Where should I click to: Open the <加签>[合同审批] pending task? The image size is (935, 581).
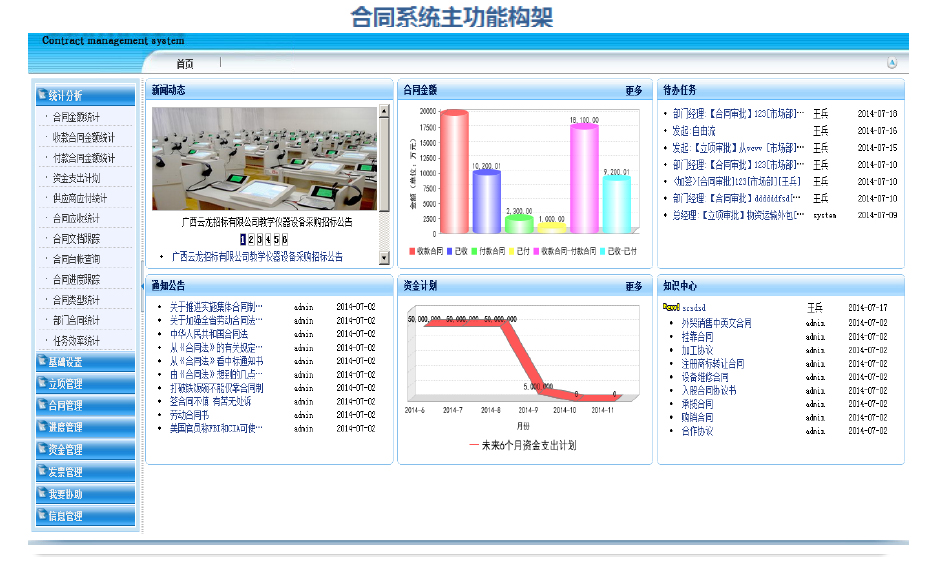pyautogui.click(x=736, y=181)
